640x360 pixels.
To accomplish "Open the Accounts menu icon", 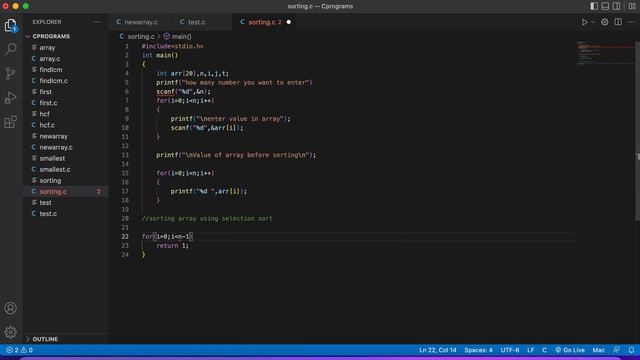I will [x=11, y=308].
